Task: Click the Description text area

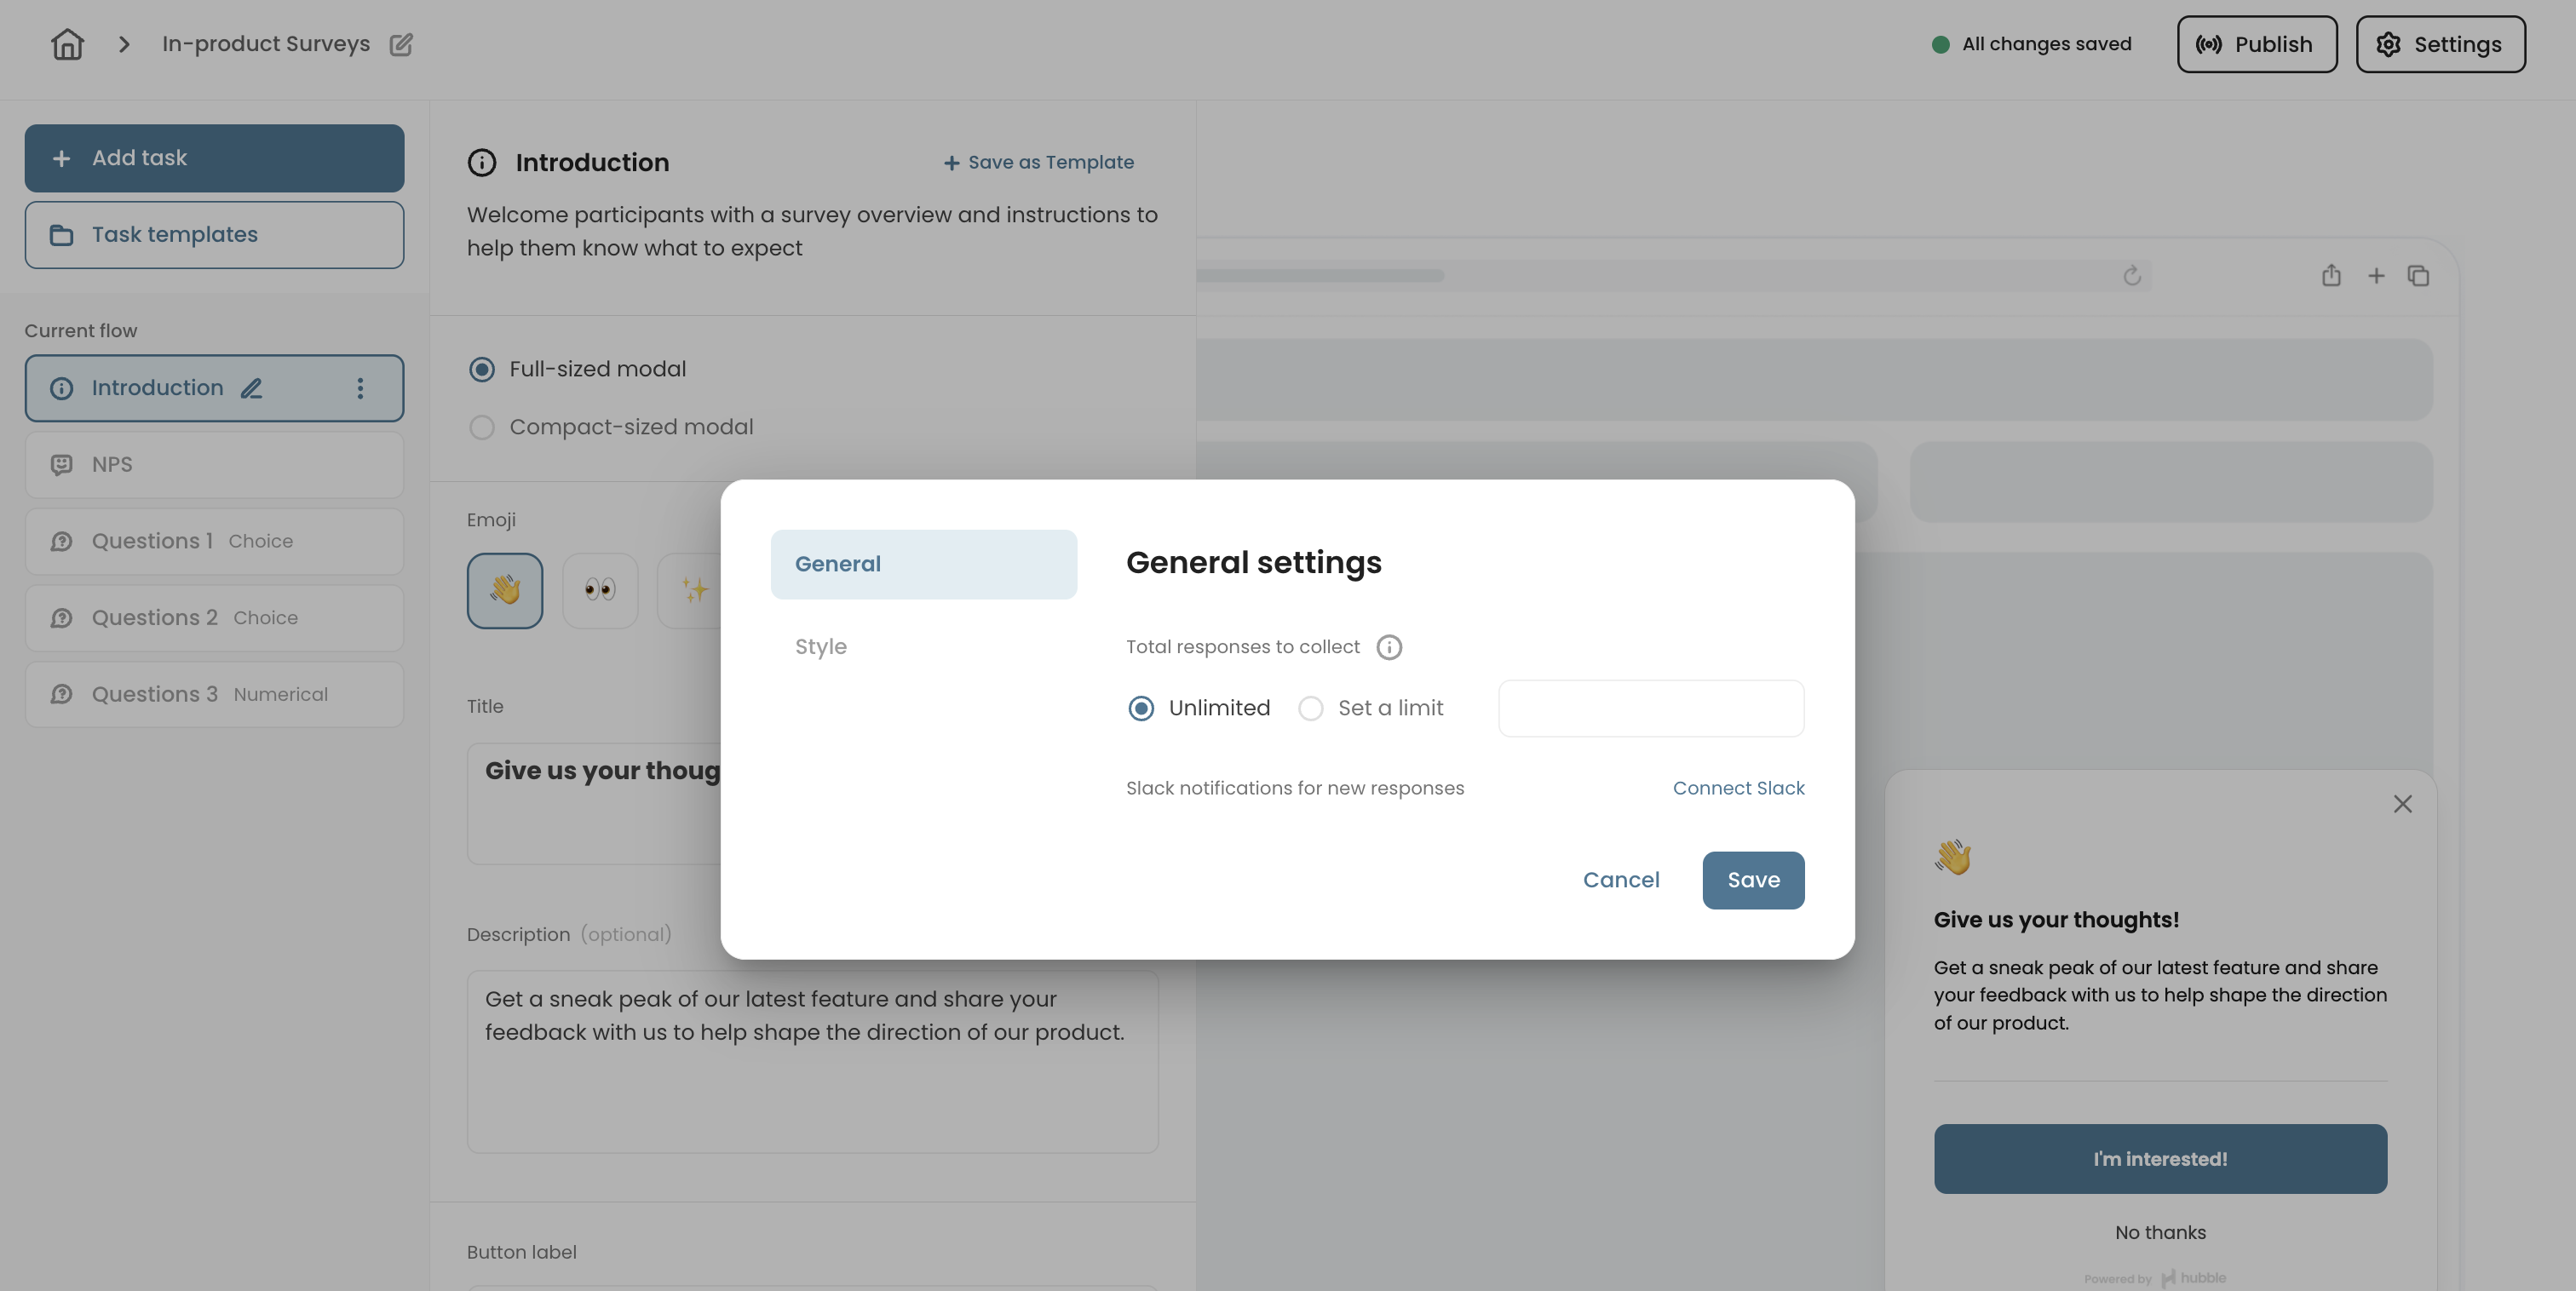Action: click(x=812, y=1061)
